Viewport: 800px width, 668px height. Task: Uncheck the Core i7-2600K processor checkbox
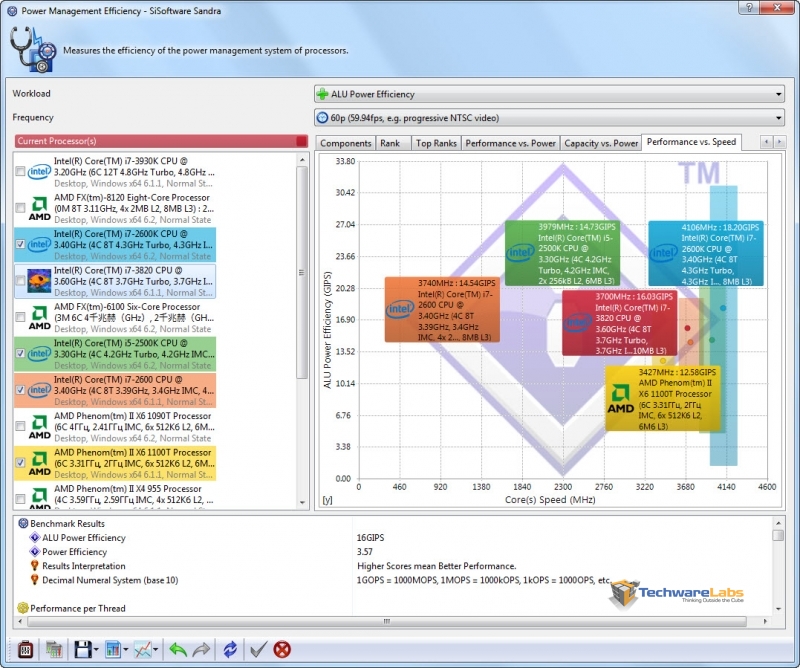point(20,244)
